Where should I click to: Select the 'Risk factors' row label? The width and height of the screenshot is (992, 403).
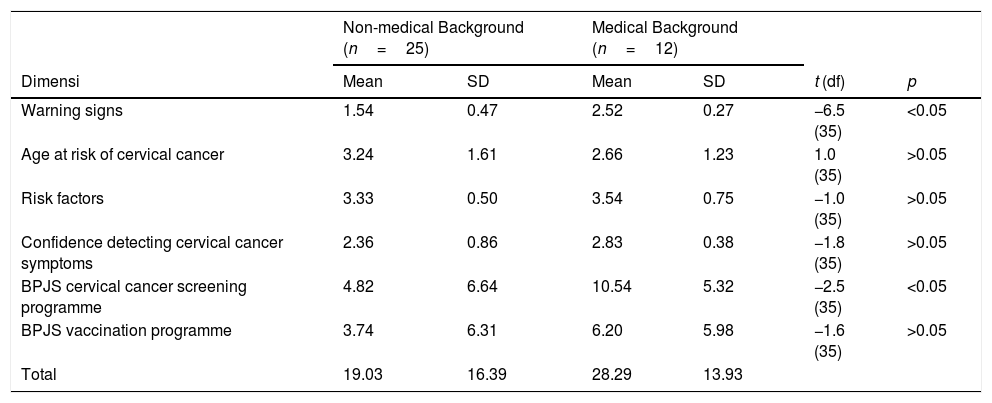[62, 198]
